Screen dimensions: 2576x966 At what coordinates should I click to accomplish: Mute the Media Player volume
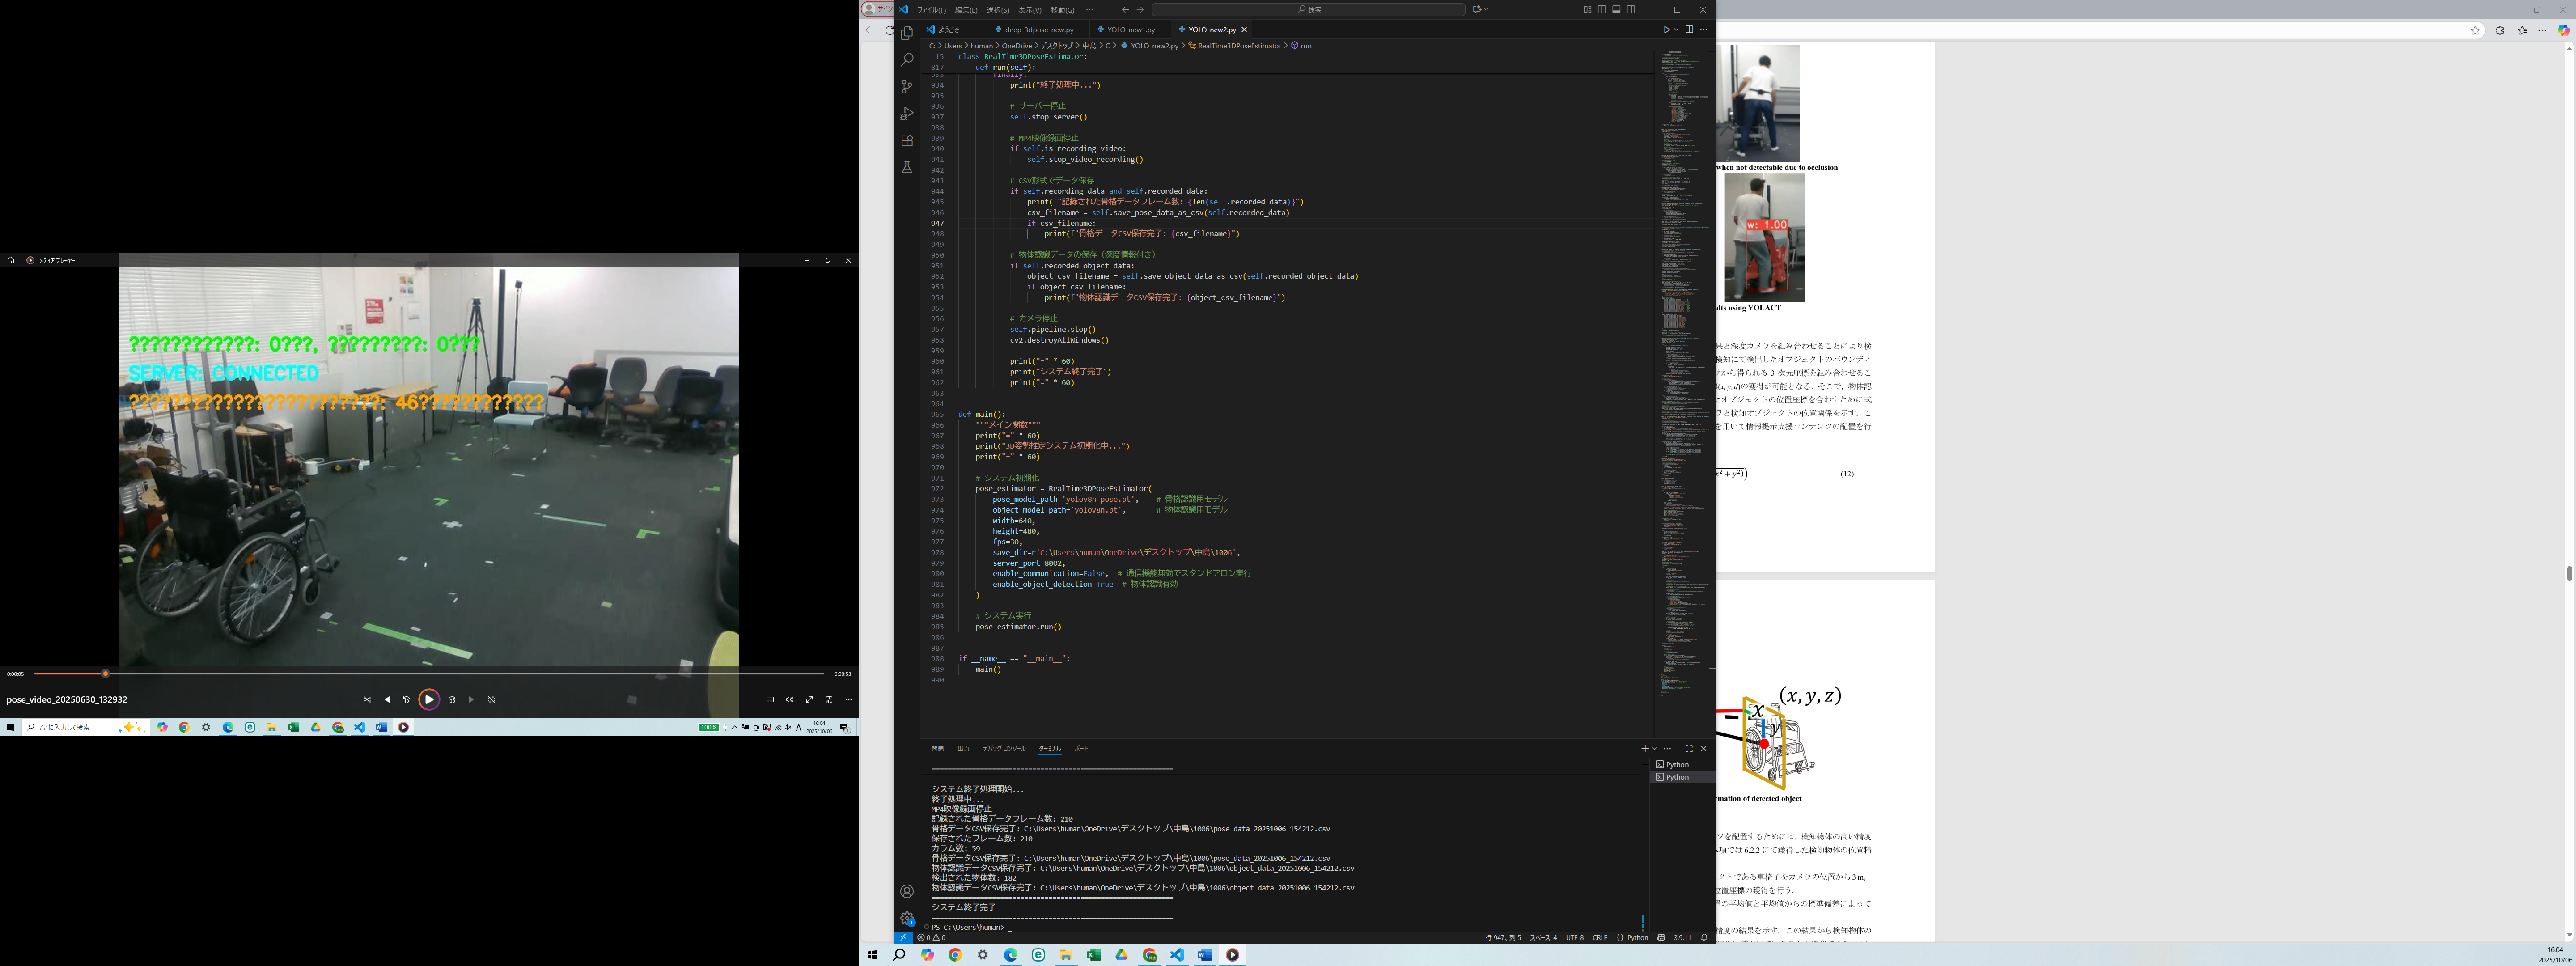790,700
